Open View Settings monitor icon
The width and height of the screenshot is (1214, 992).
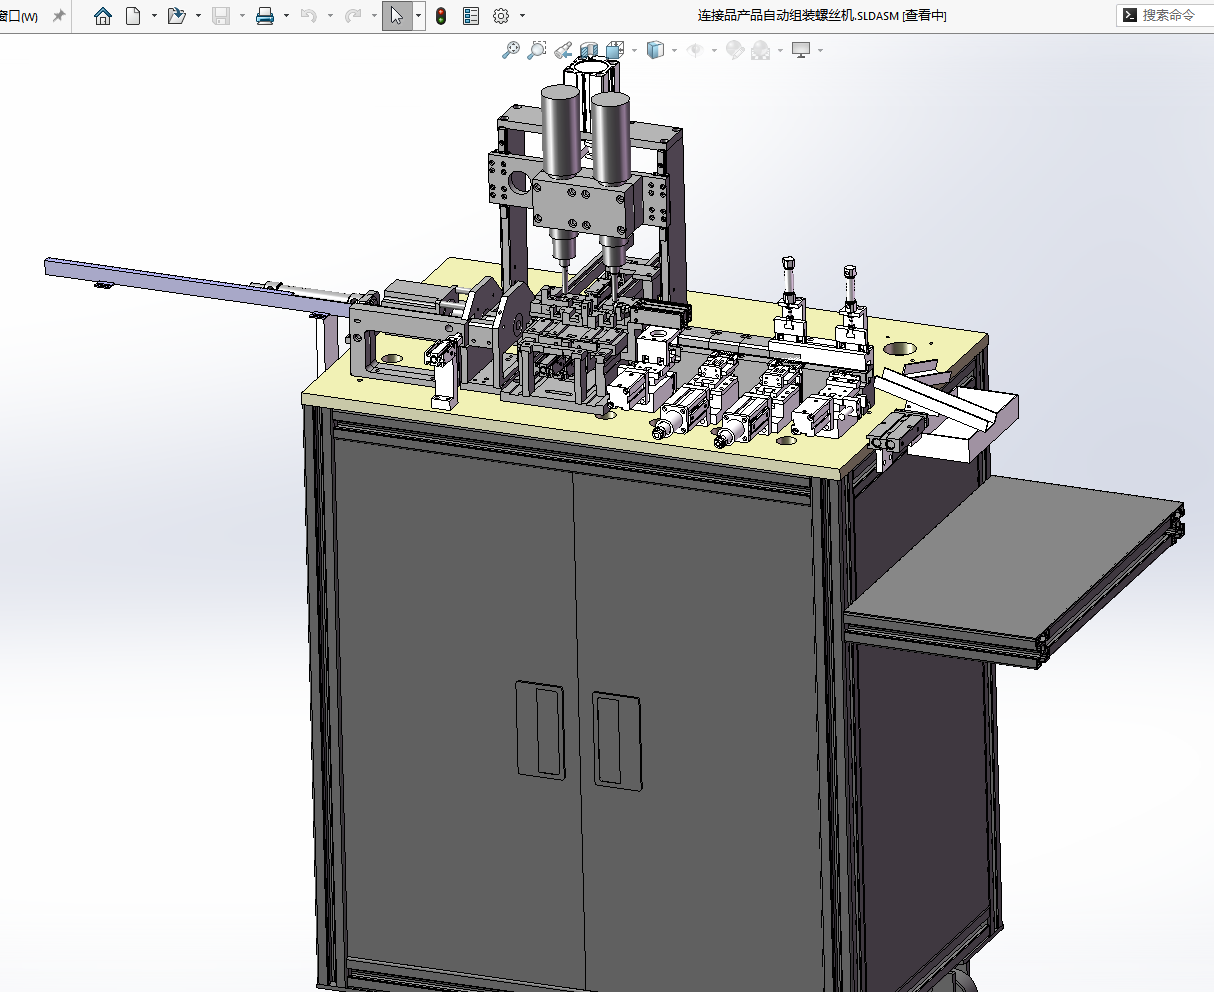(x=801, y=50)
